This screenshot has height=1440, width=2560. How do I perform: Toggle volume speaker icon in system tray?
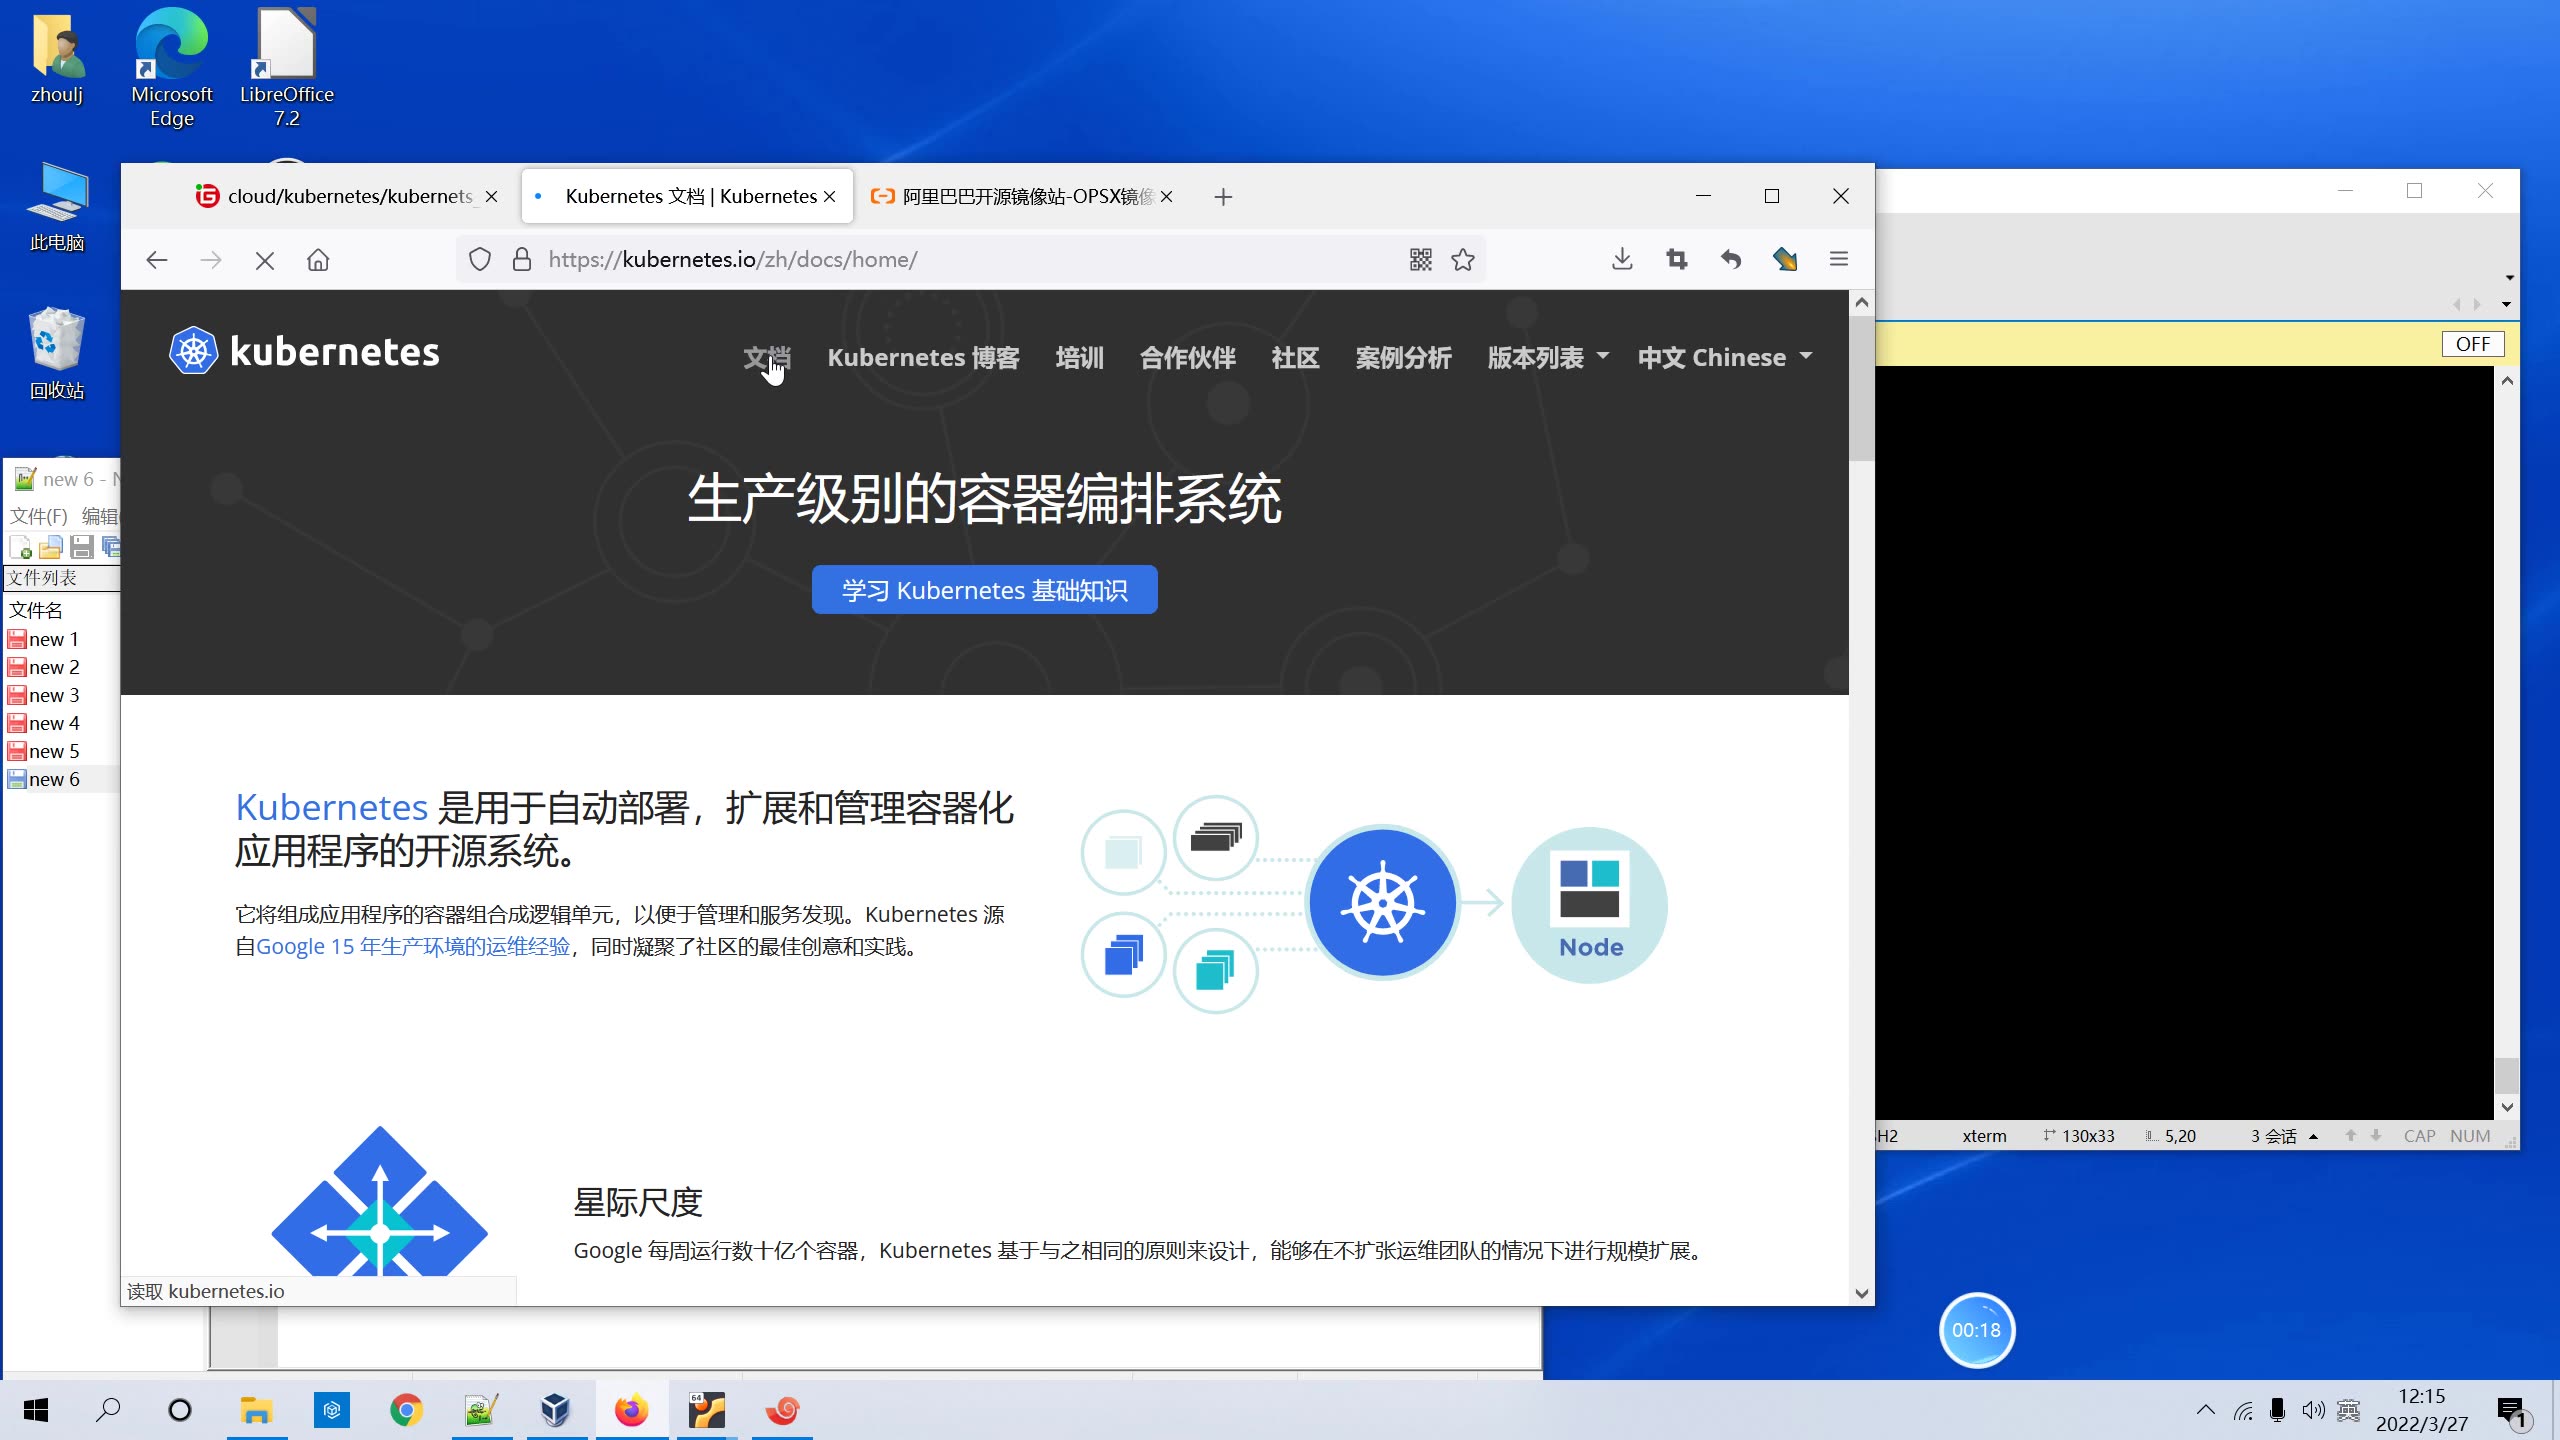point(2312,1410)
